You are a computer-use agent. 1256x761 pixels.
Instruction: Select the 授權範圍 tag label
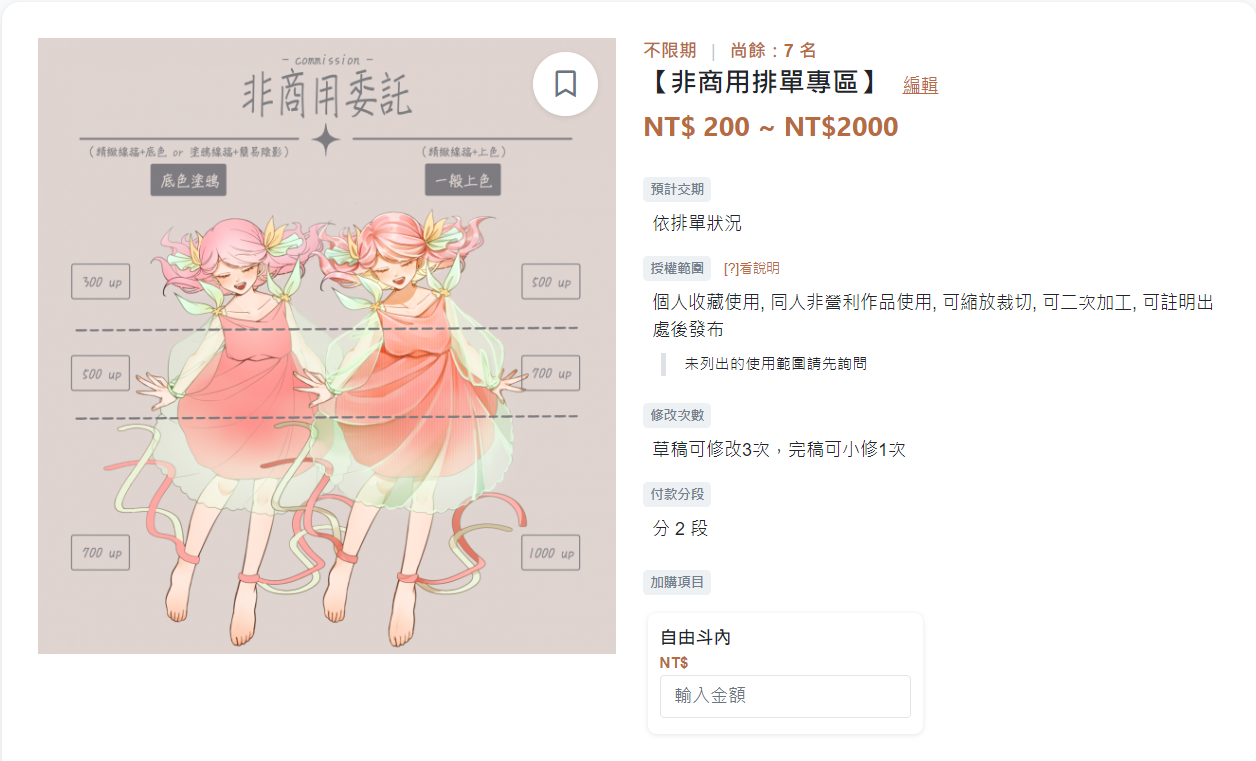click(x=677, y=268)
